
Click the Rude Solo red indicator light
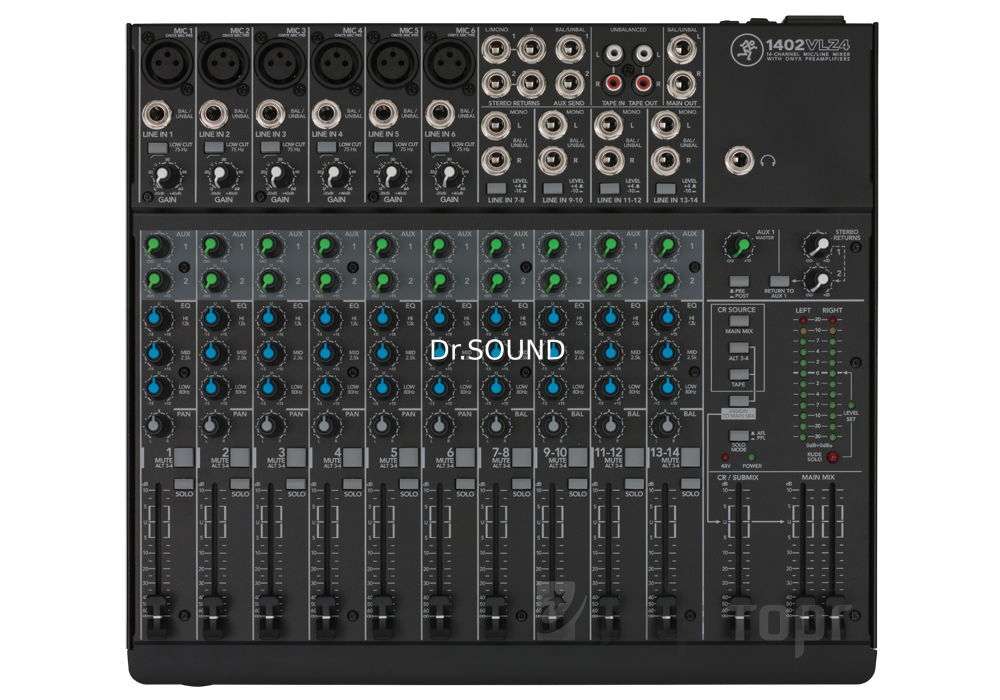coord(832,457)
